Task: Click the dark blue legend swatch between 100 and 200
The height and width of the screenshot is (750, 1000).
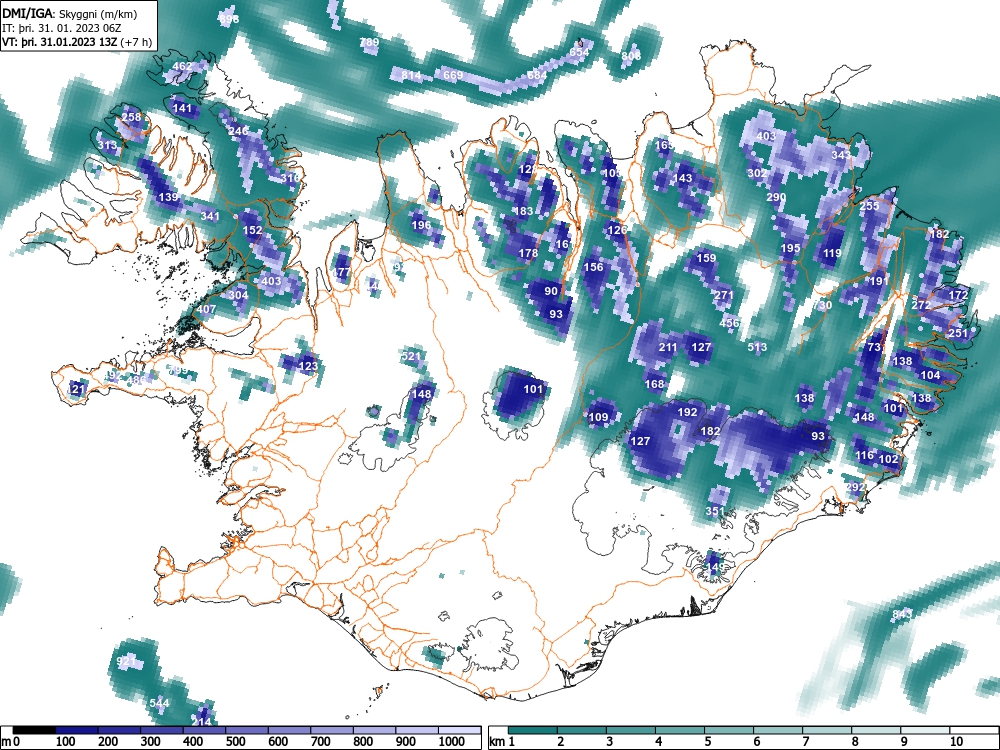Action: click(x=77, y=730)
